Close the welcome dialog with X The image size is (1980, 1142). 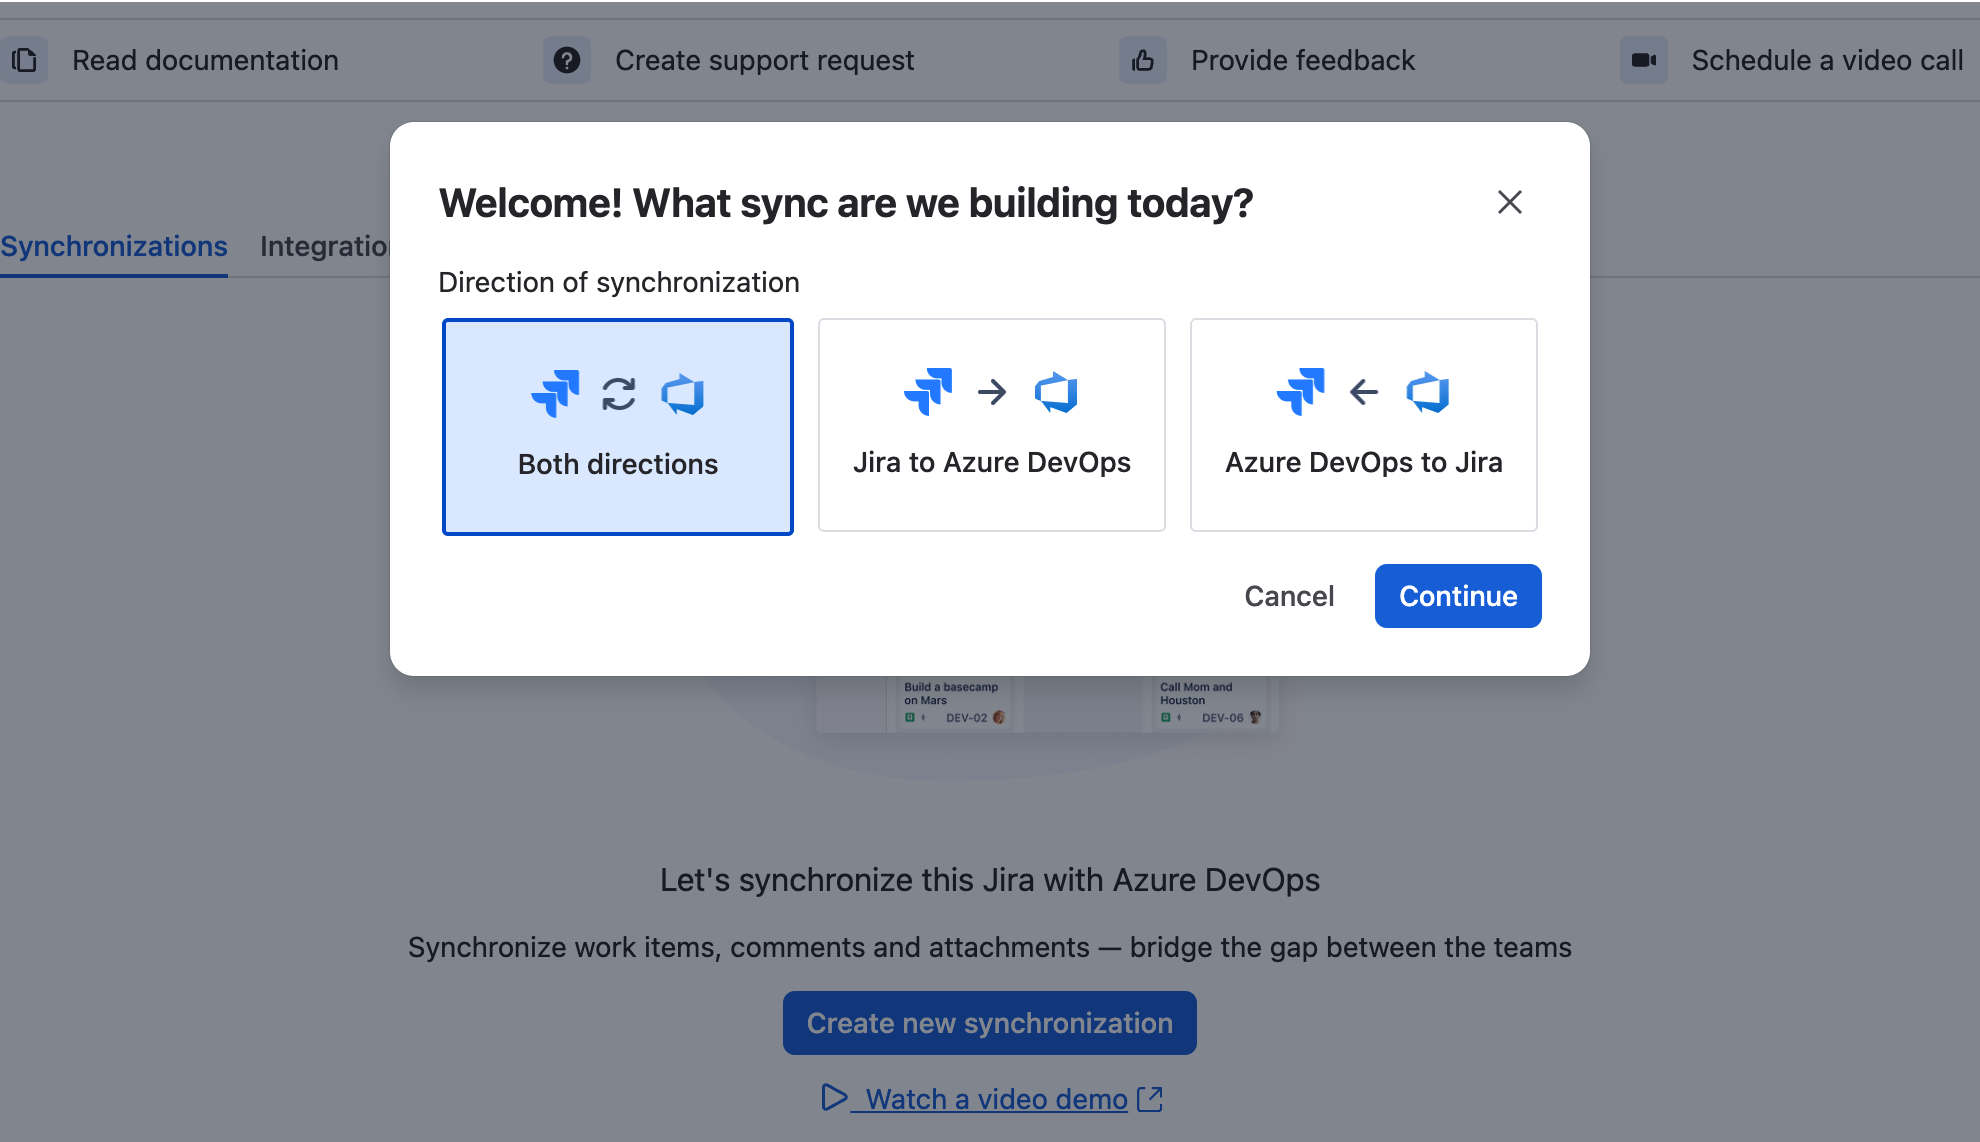[x=1510, y=202]
